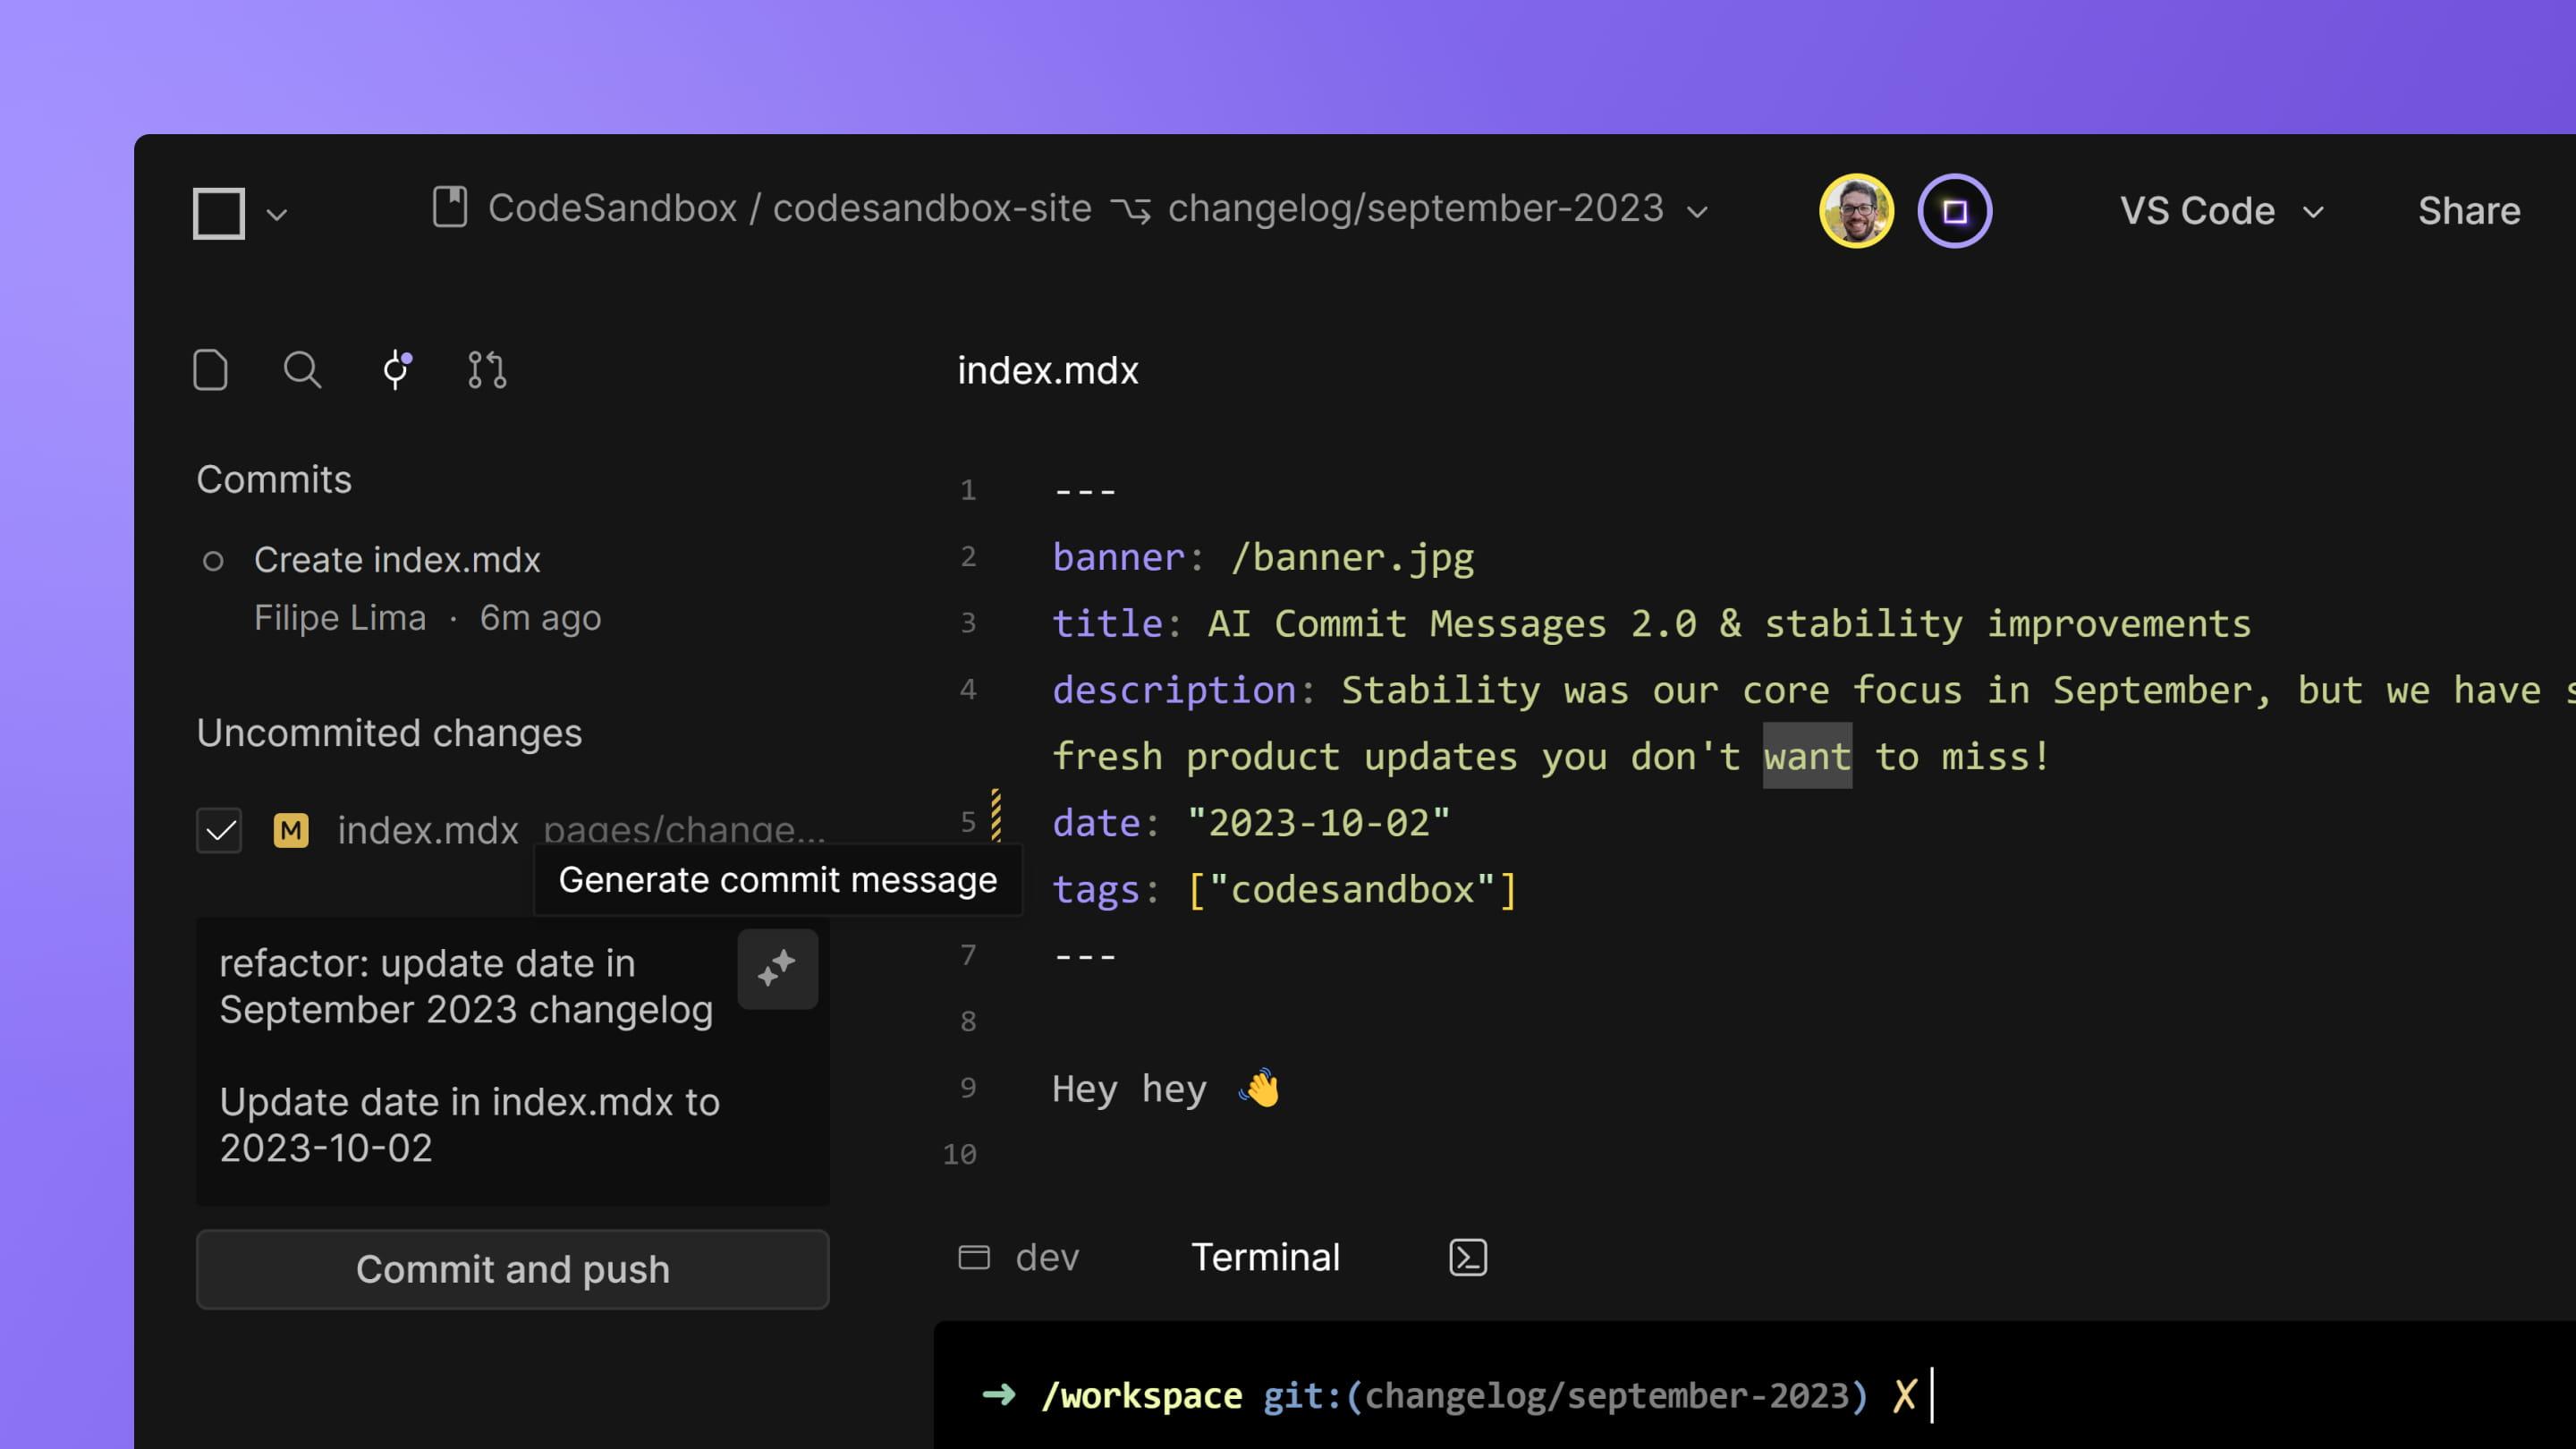Open a new terminal with the terminal icon
The height and width of the screenshot is (1449, 2576).
coord(1467,1257)
